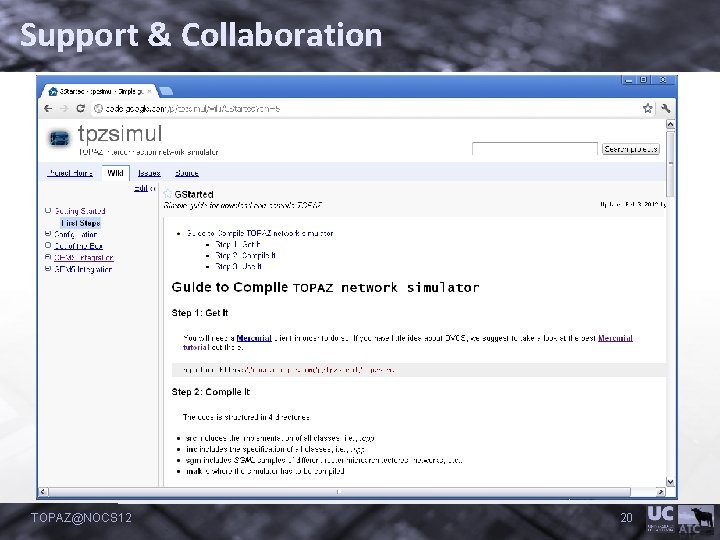Minimize the Chrome browser window
The height and width of the screenshot is (540, 720).
pos(629,80)
